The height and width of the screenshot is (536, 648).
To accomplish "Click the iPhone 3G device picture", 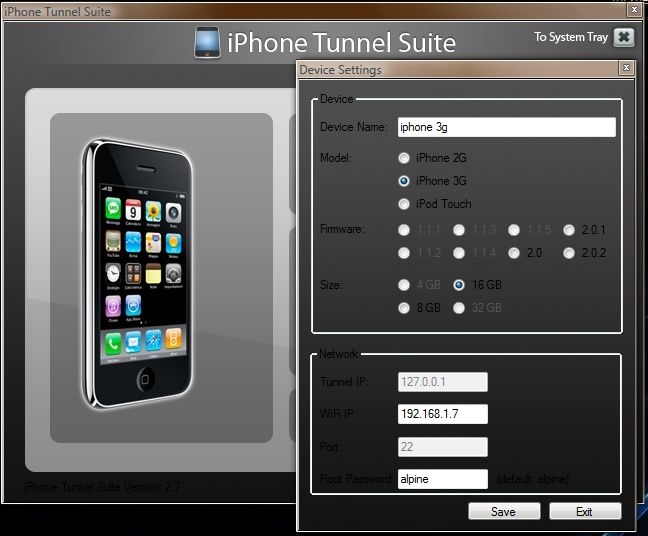I will [138, 274].
